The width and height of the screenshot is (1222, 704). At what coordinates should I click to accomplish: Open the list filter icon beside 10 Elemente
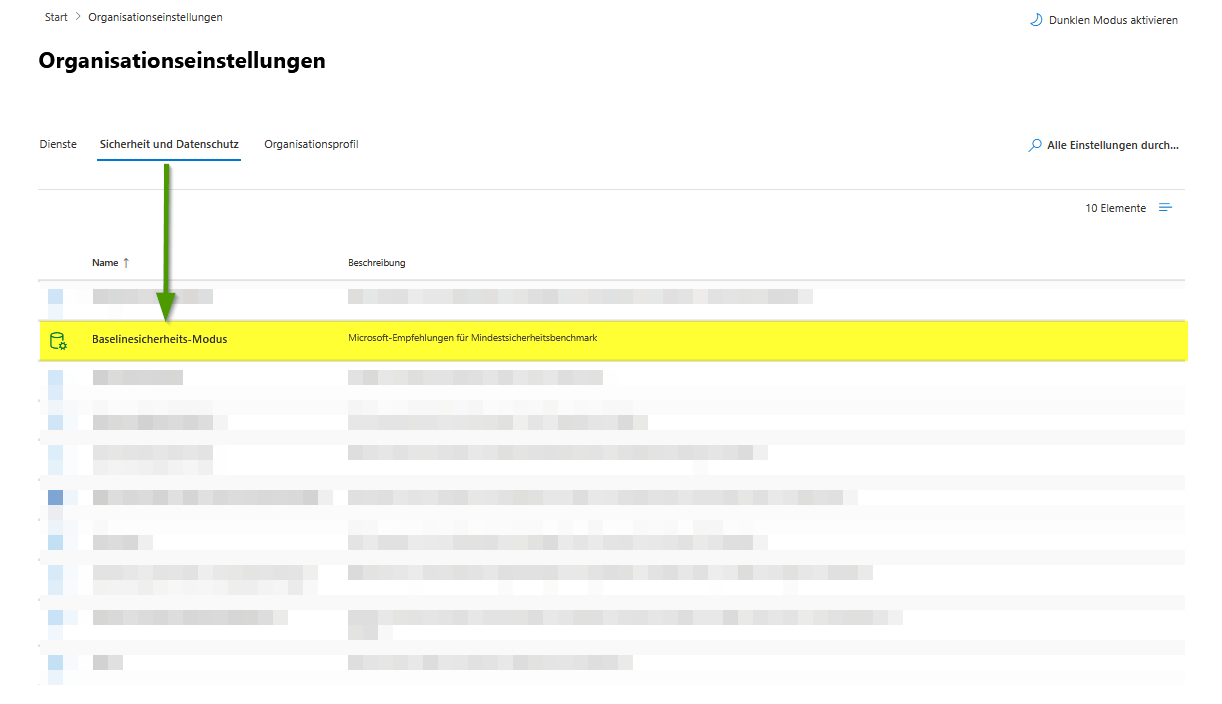pyautogui.click(x=1165, y=208)
